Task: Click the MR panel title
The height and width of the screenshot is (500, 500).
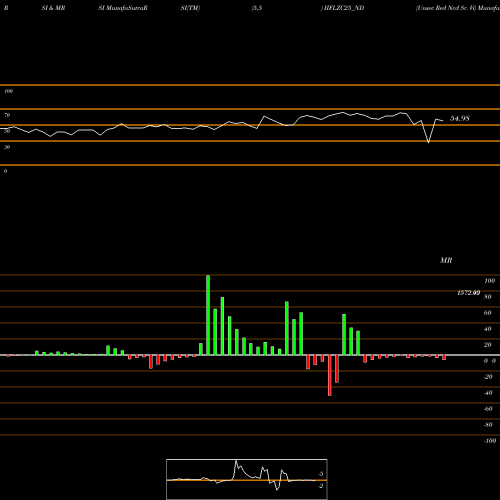Action: click(446, 260)
